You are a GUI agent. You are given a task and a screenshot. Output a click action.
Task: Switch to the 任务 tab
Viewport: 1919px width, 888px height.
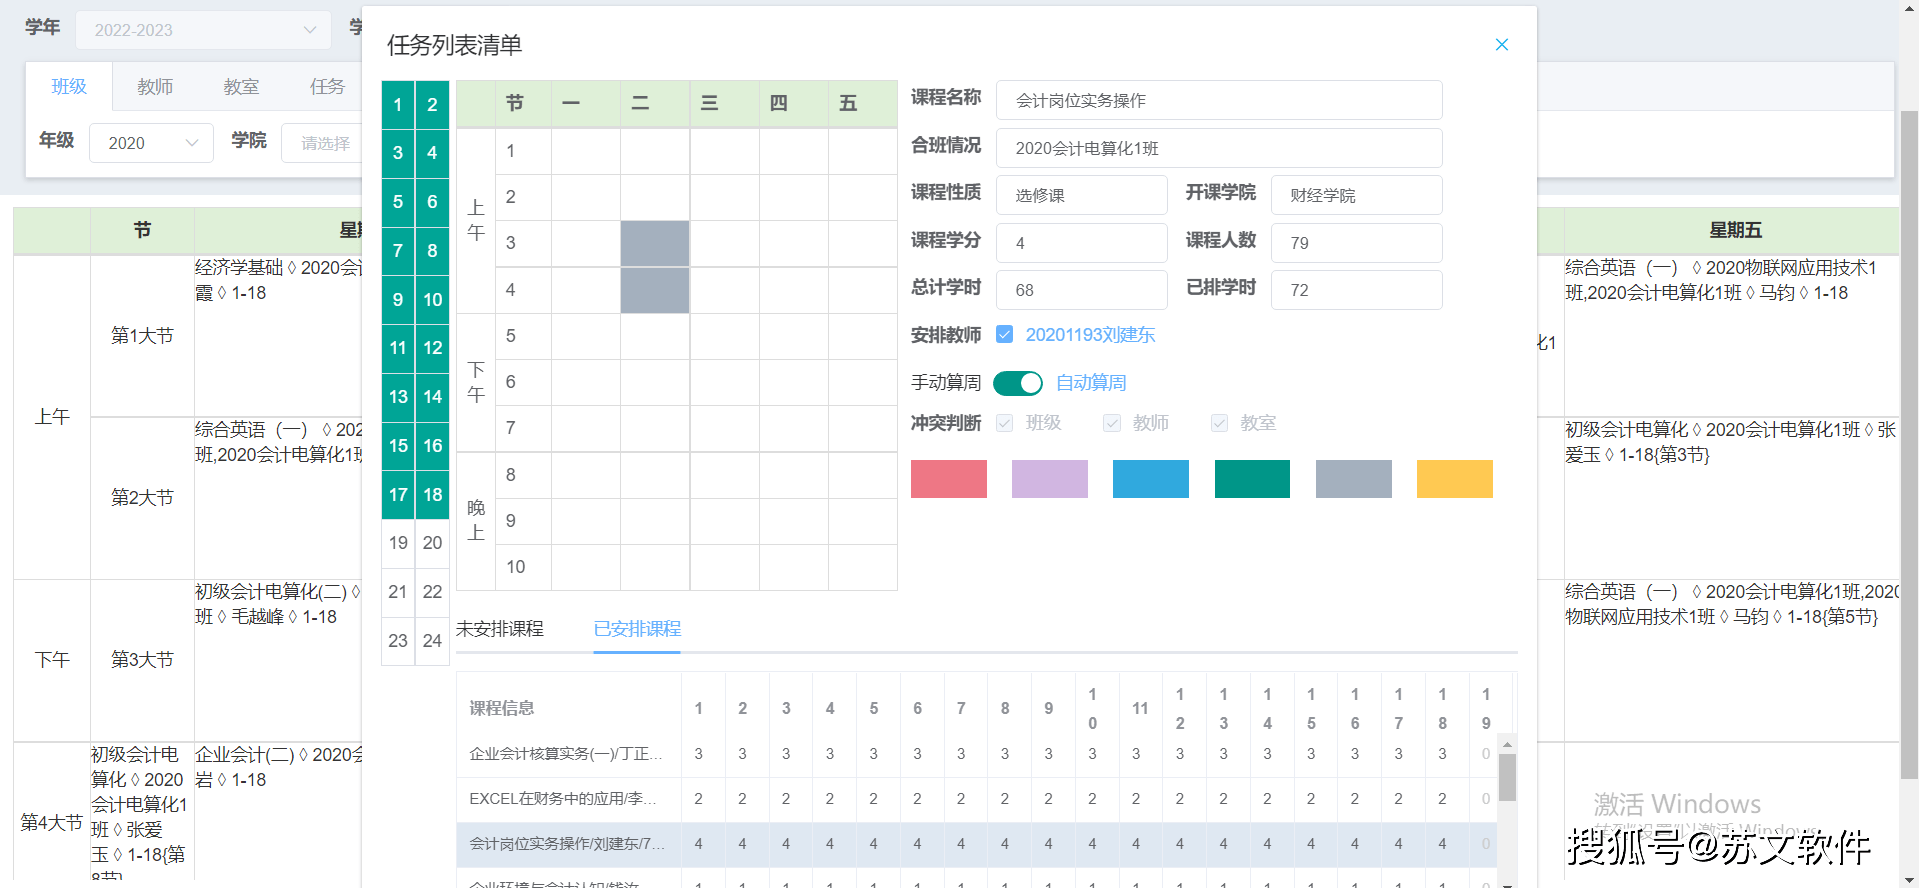tap(327, 87)
